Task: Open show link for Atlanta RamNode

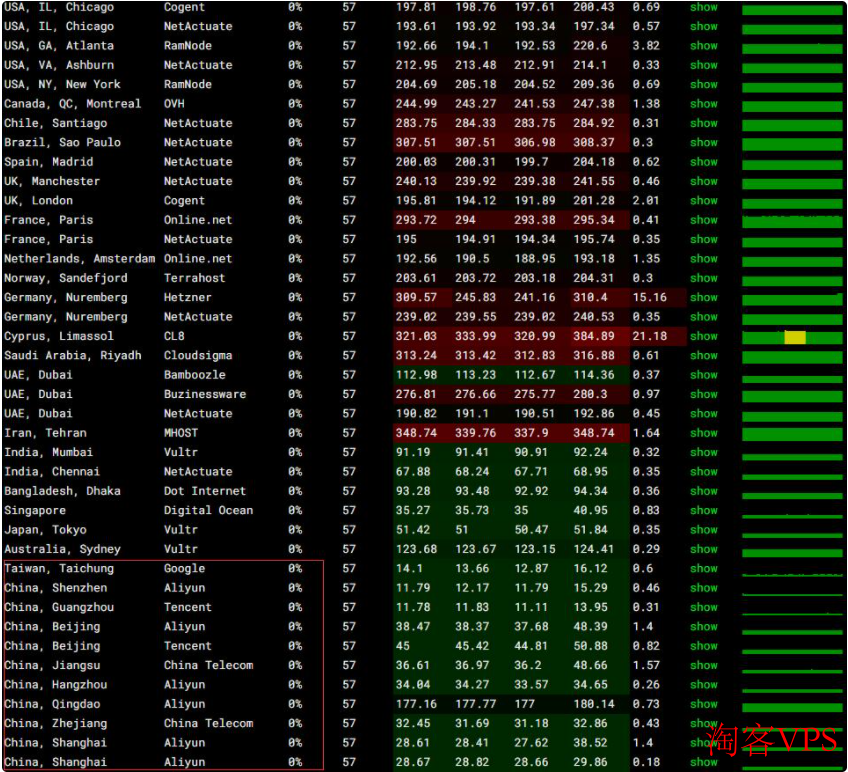Action: click(704, 46)
